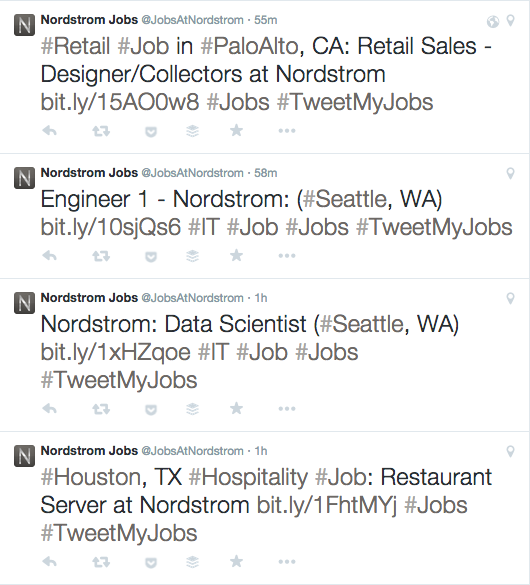
Task: Open the bit.ly/1xHZqoe job link
Action: point(116,352)
